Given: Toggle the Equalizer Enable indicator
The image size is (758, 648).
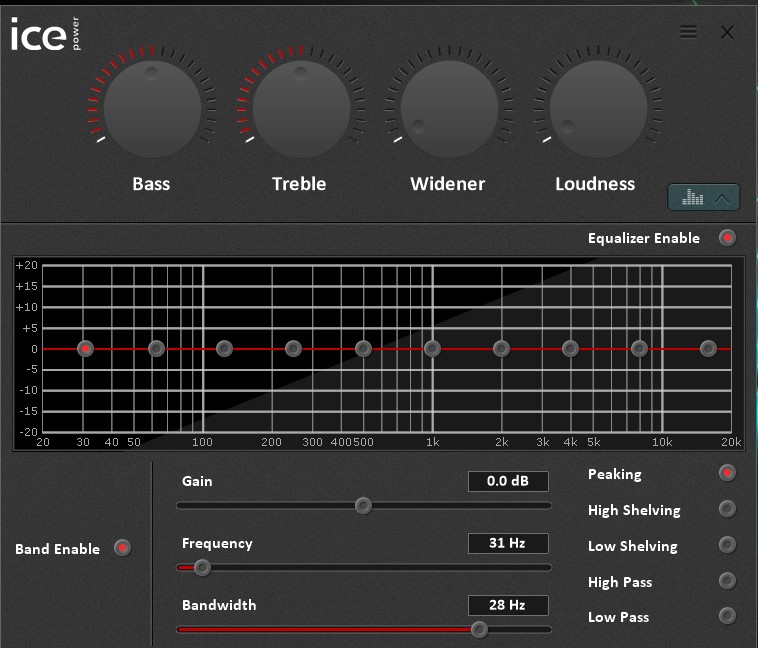Looking at the screenshot, I should [x=727, y=238].
